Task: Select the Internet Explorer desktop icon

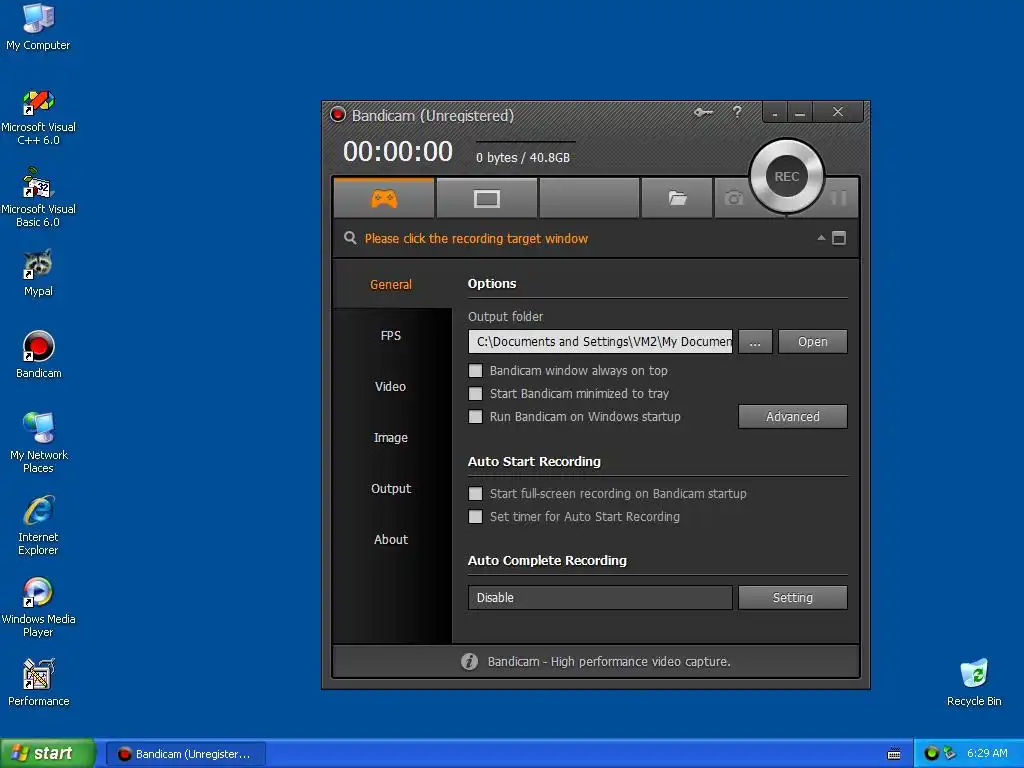Action: click(38, 526)
